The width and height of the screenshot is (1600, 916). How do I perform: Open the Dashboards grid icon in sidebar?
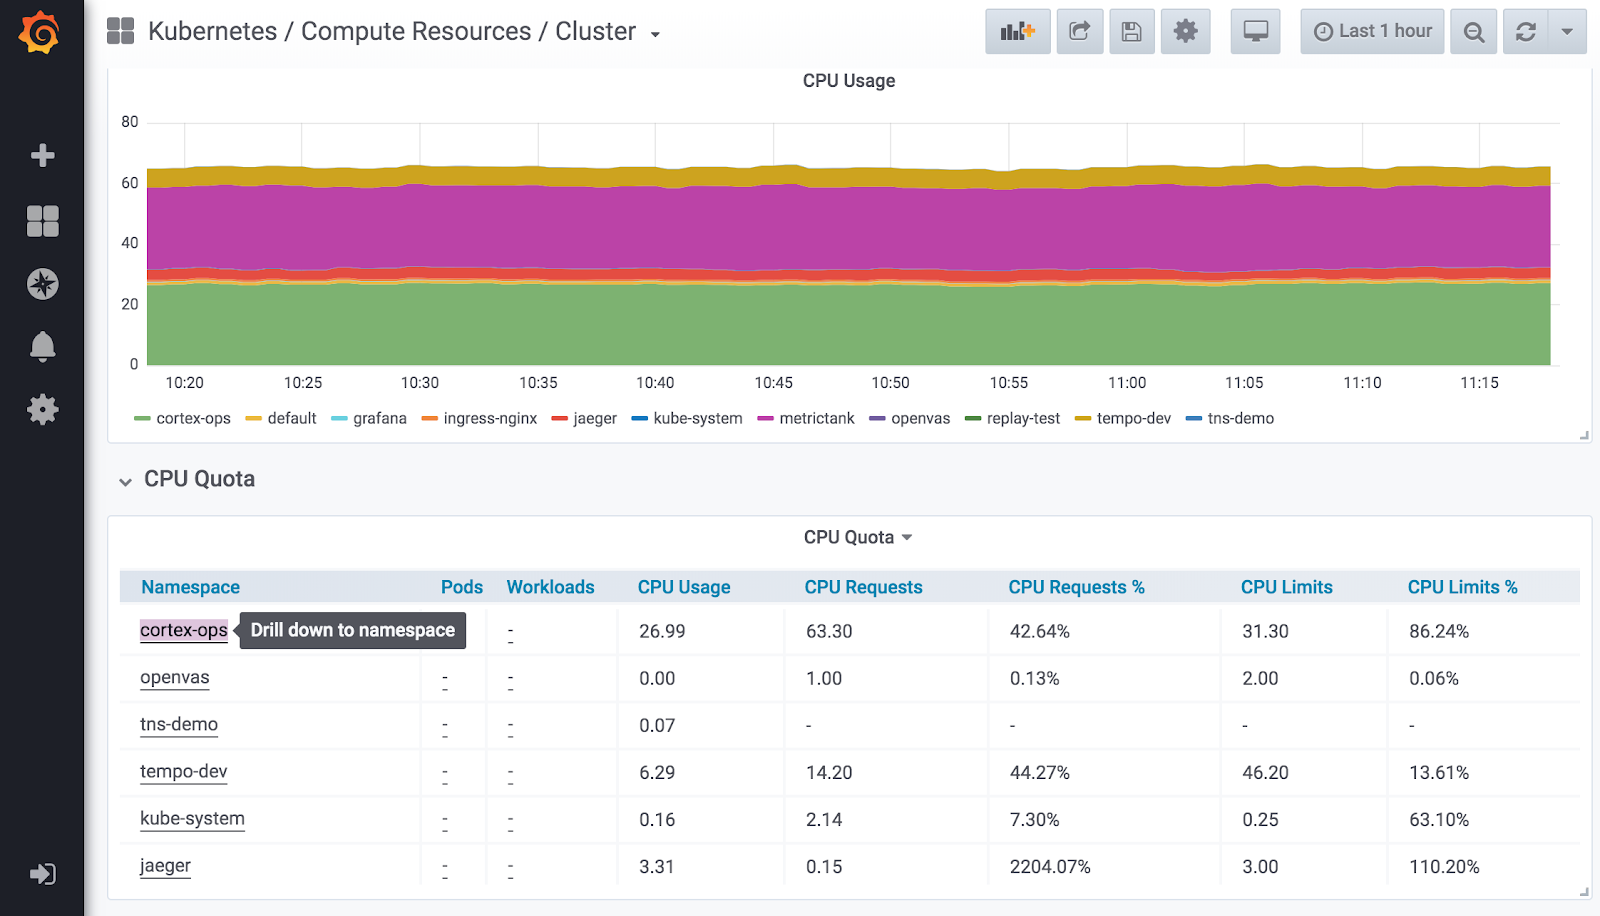tap(42, 221)
